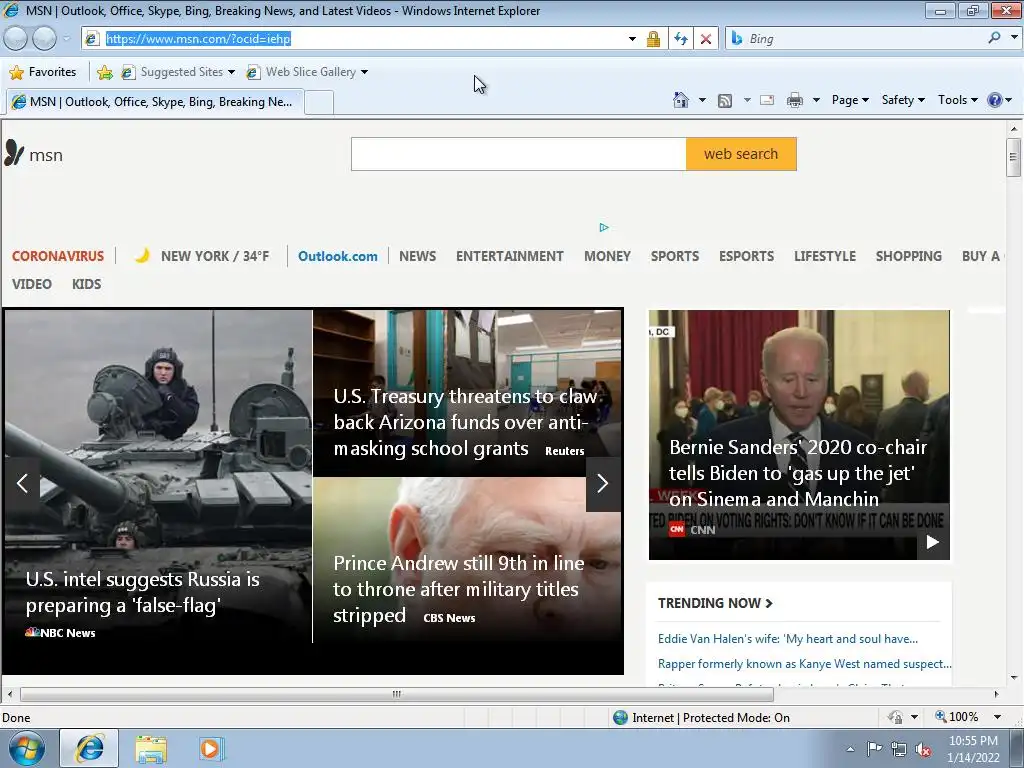This screenshot has width=1024, height=768.
Task: Go to the ESPORTS section
Action: [746, 256]
